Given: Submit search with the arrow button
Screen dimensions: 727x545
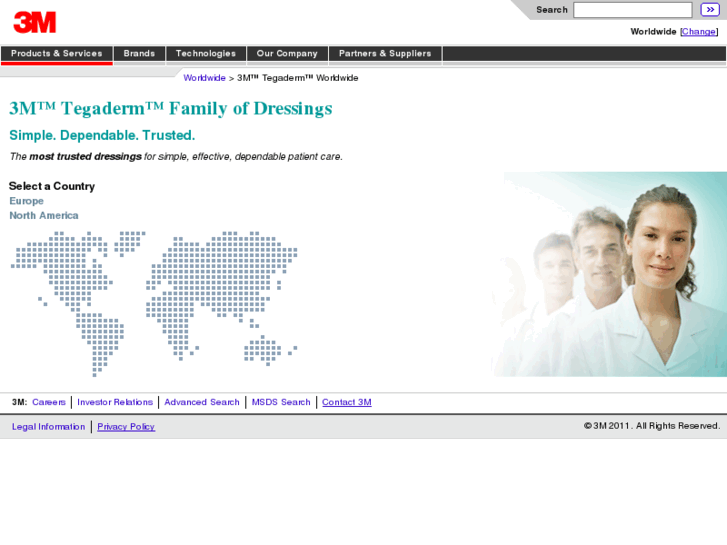Looking at the screenshot, I should [x=710, y=10].
